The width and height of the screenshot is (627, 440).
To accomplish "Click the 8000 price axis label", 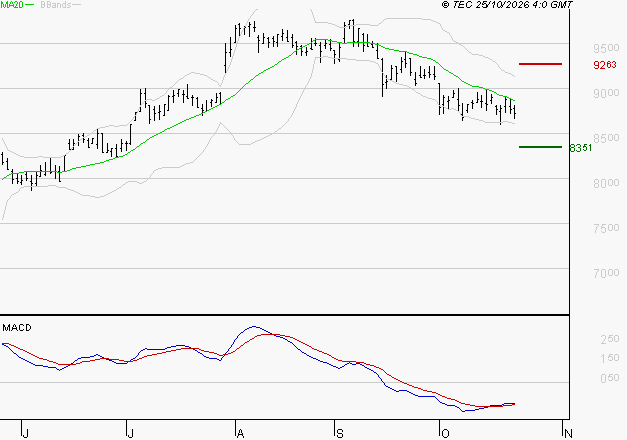I will pyautogui.click(x=606, y=183).
